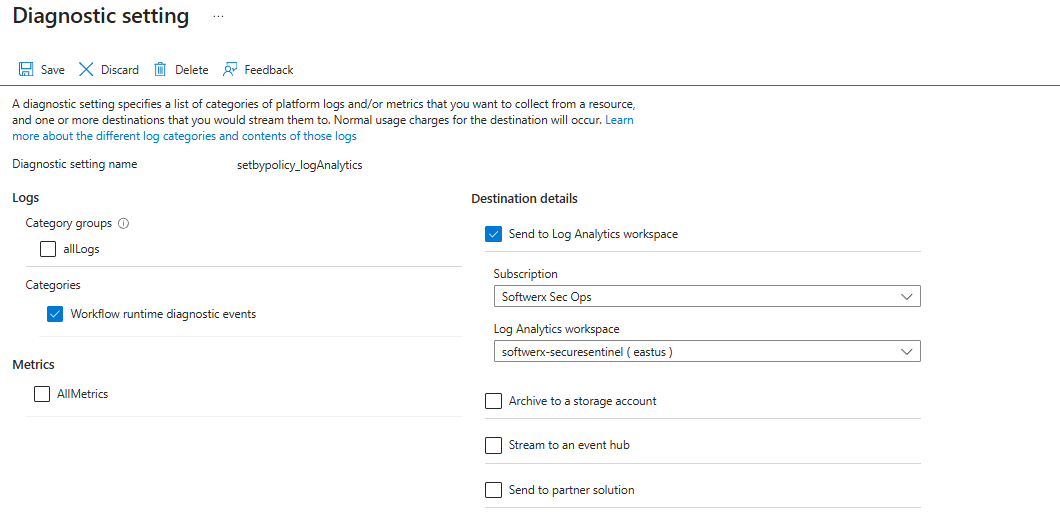Viewport: 1060px width, 516px height.
Task: Click the Delete trash can icon
Action: point(160,70)
